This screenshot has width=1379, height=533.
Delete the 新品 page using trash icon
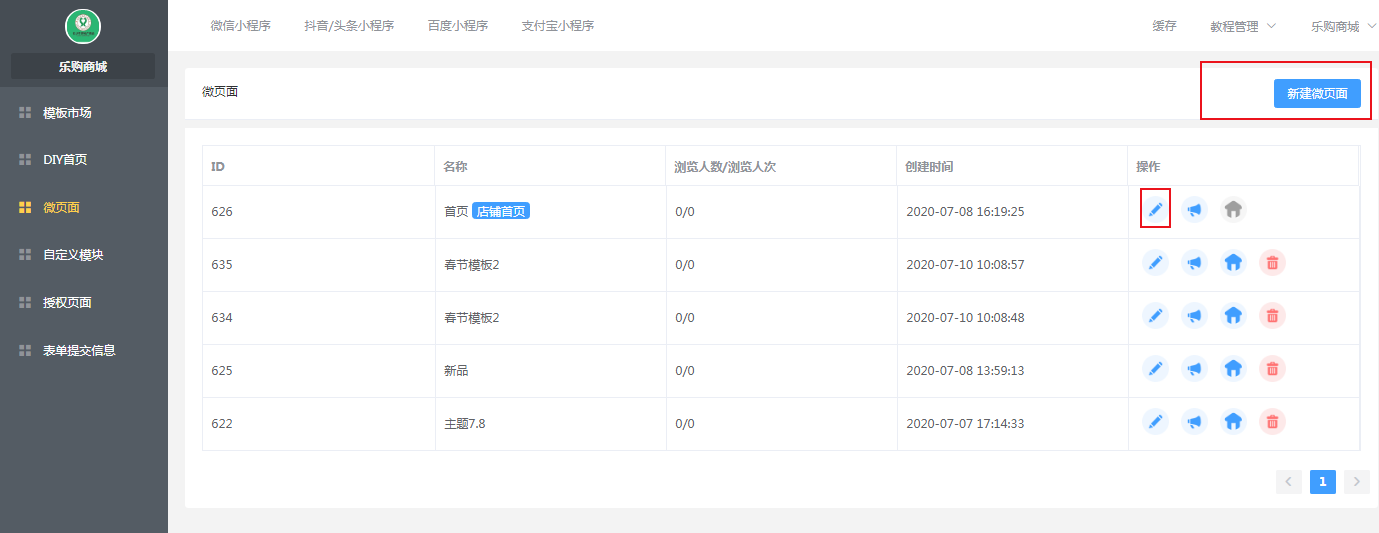[x=1272, y=369]
